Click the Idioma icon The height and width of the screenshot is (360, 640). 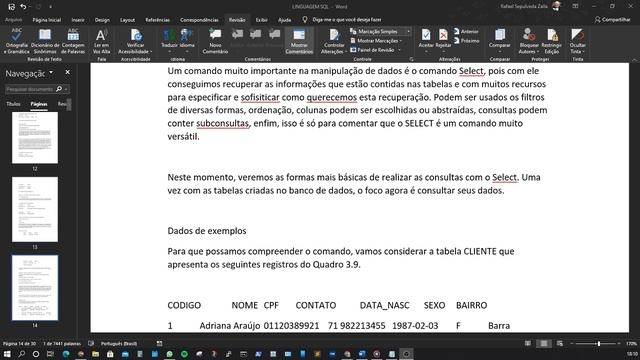(x=187, y=35)
